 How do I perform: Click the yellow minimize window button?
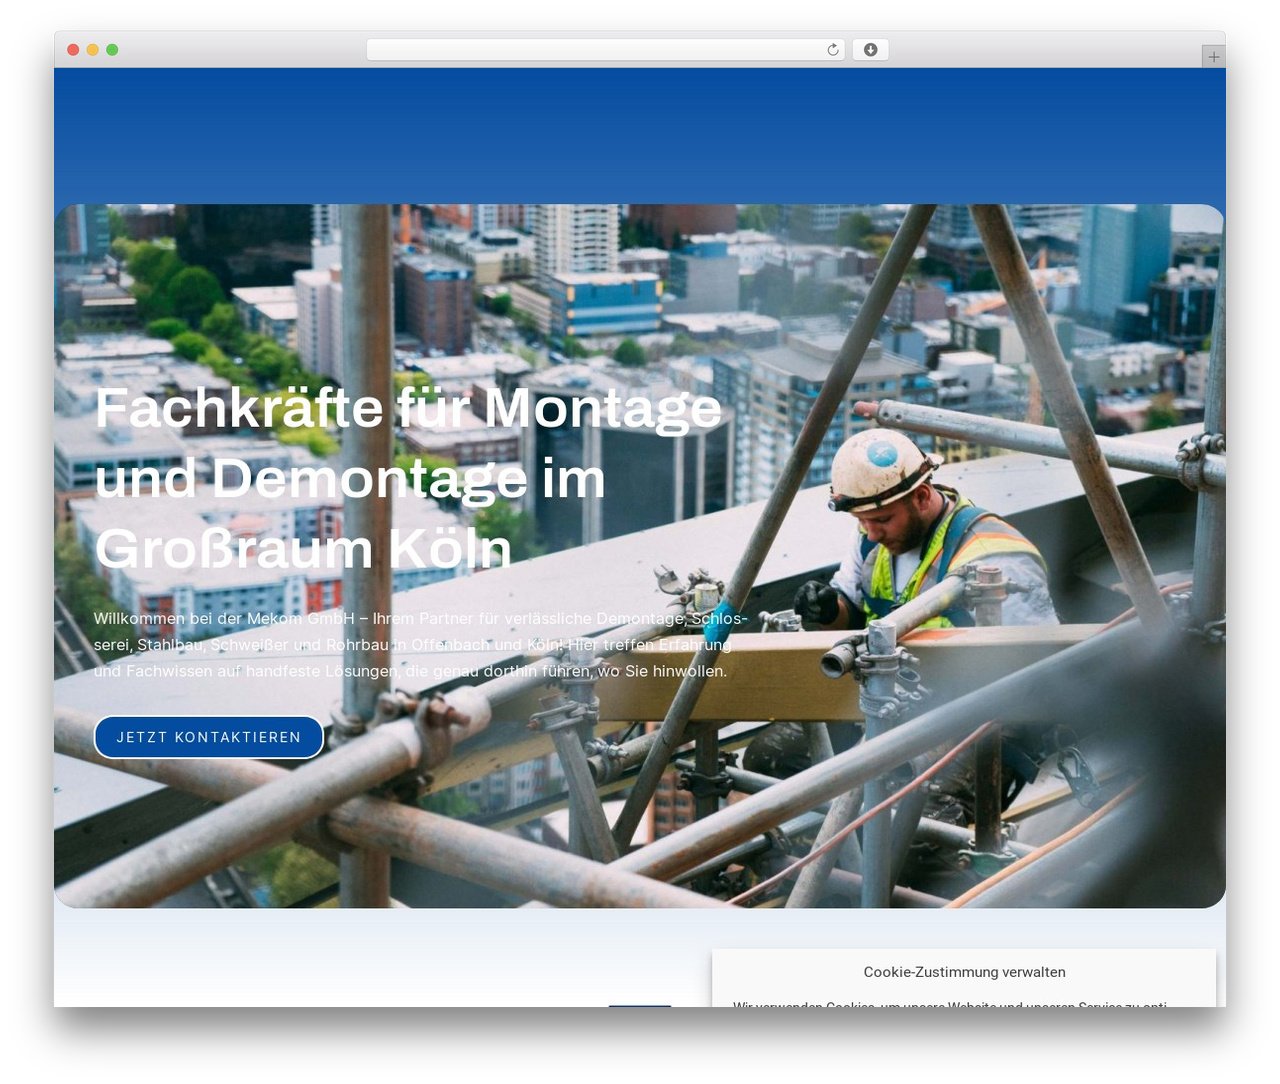(x=93, y=50)
